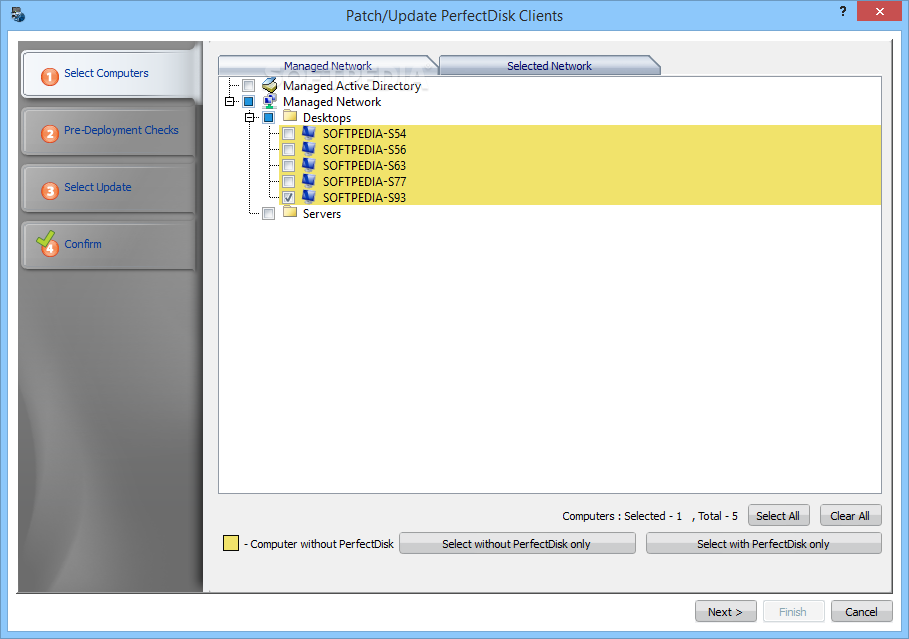Select the SOFTPEDIA-S54 row text
Screen dimensions: 909x639
pyautogui.click(x=364, y=133)
